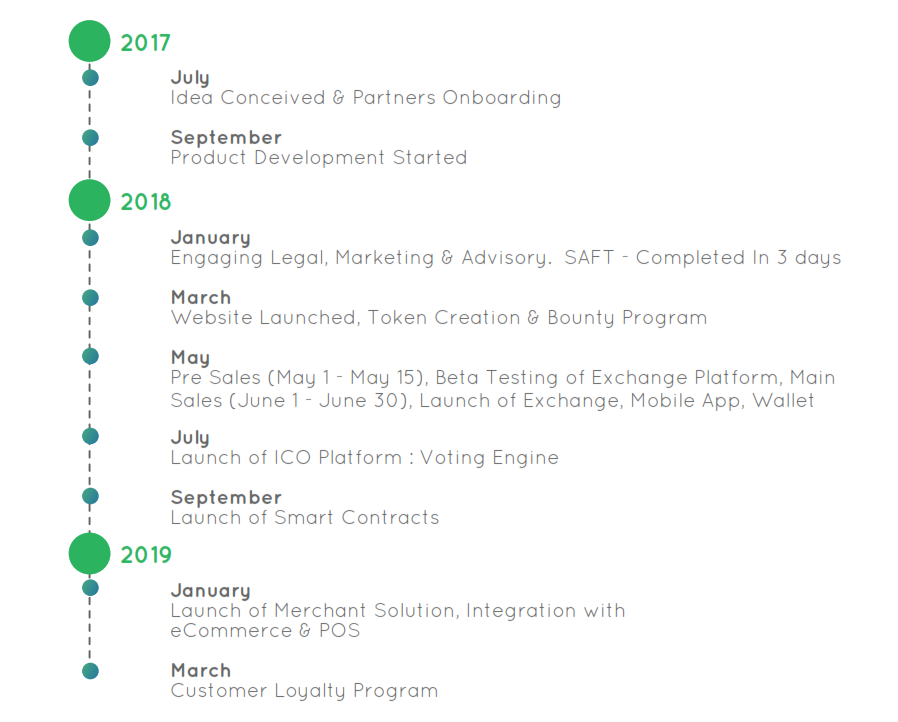Screen dimensions: 898x722
Task: Select the March 2018 timeline dot
Action: click(x=90, y=298)
